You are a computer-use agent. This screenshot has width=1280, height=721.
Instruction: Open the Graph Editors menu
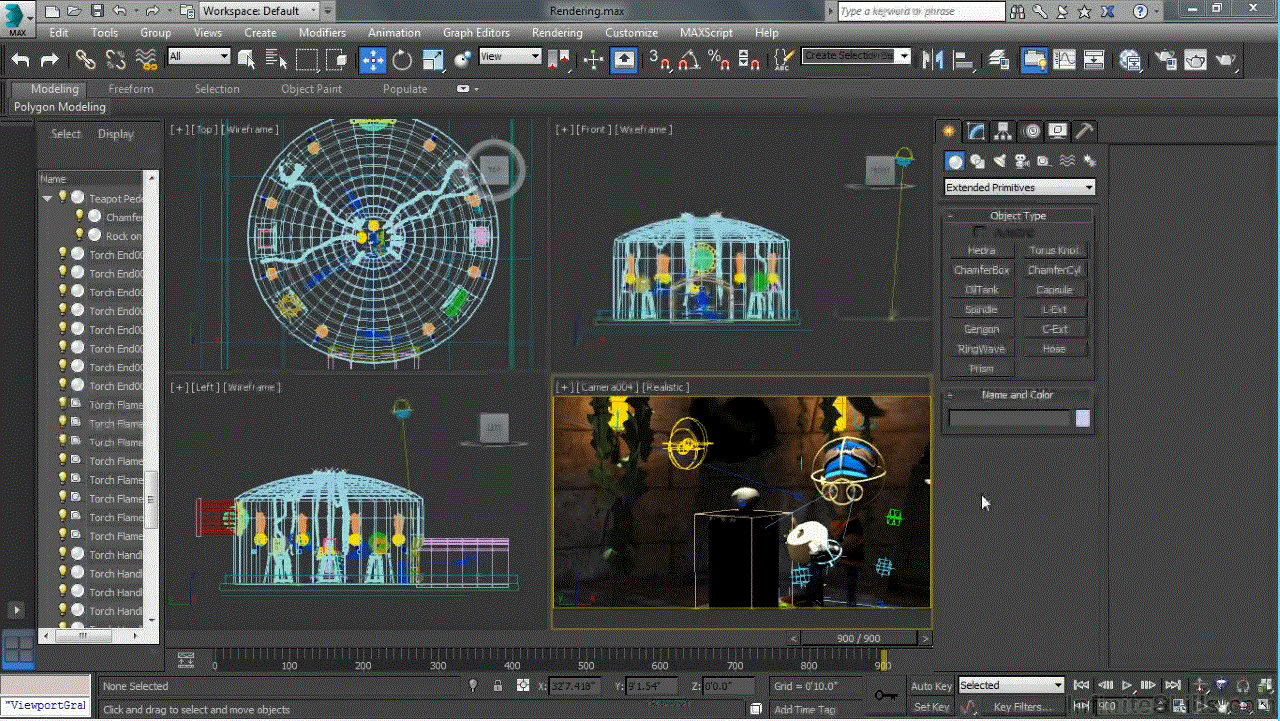(x=476, y=32)
